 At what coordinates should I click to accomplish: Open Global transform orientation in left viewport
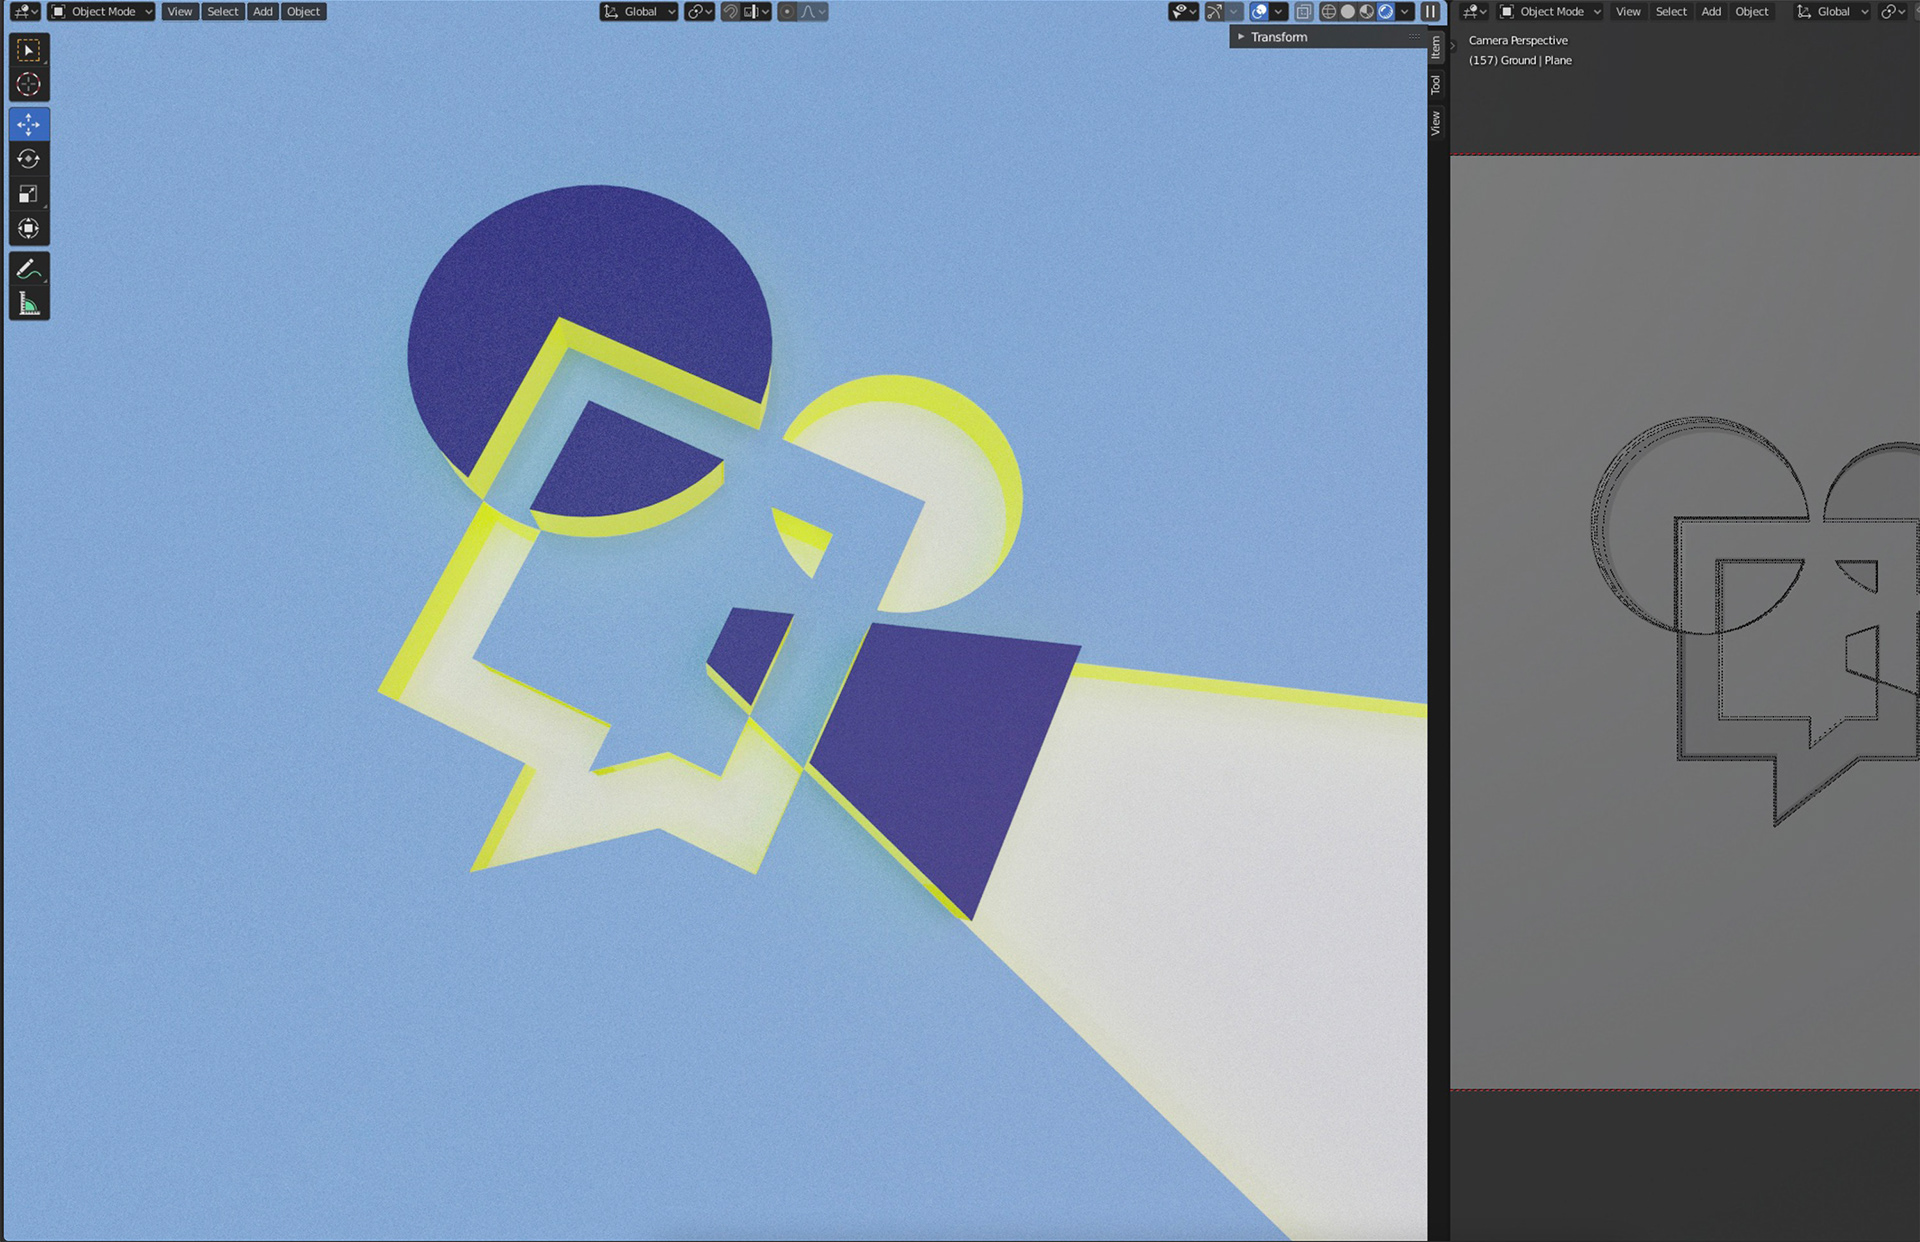pyautogui.click(x=639, y=12)
